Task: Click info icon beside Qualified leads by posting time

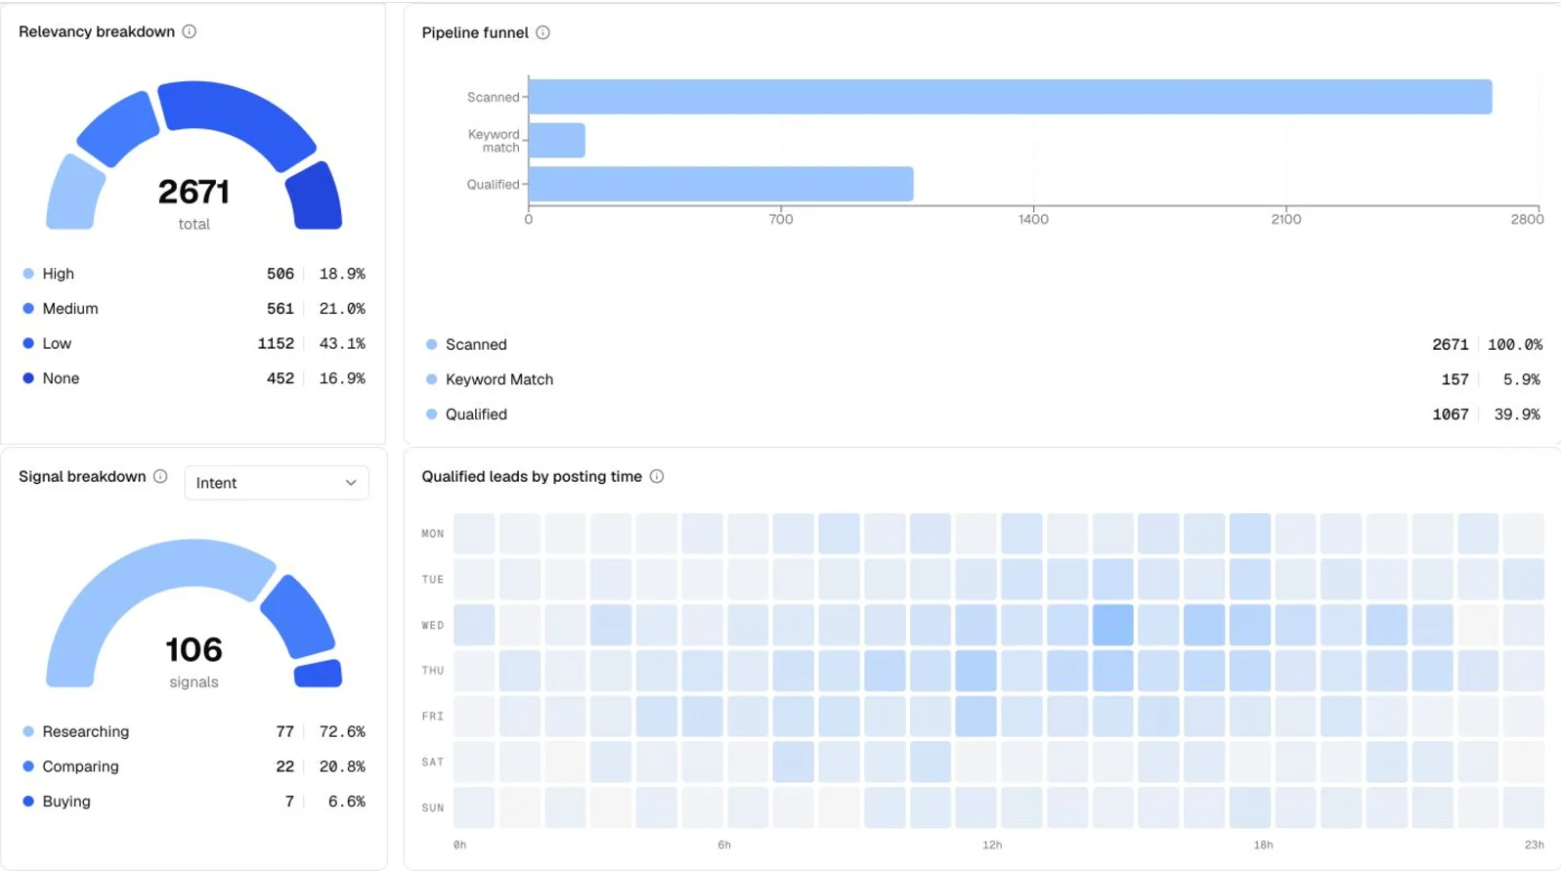Action: [657, 477]
